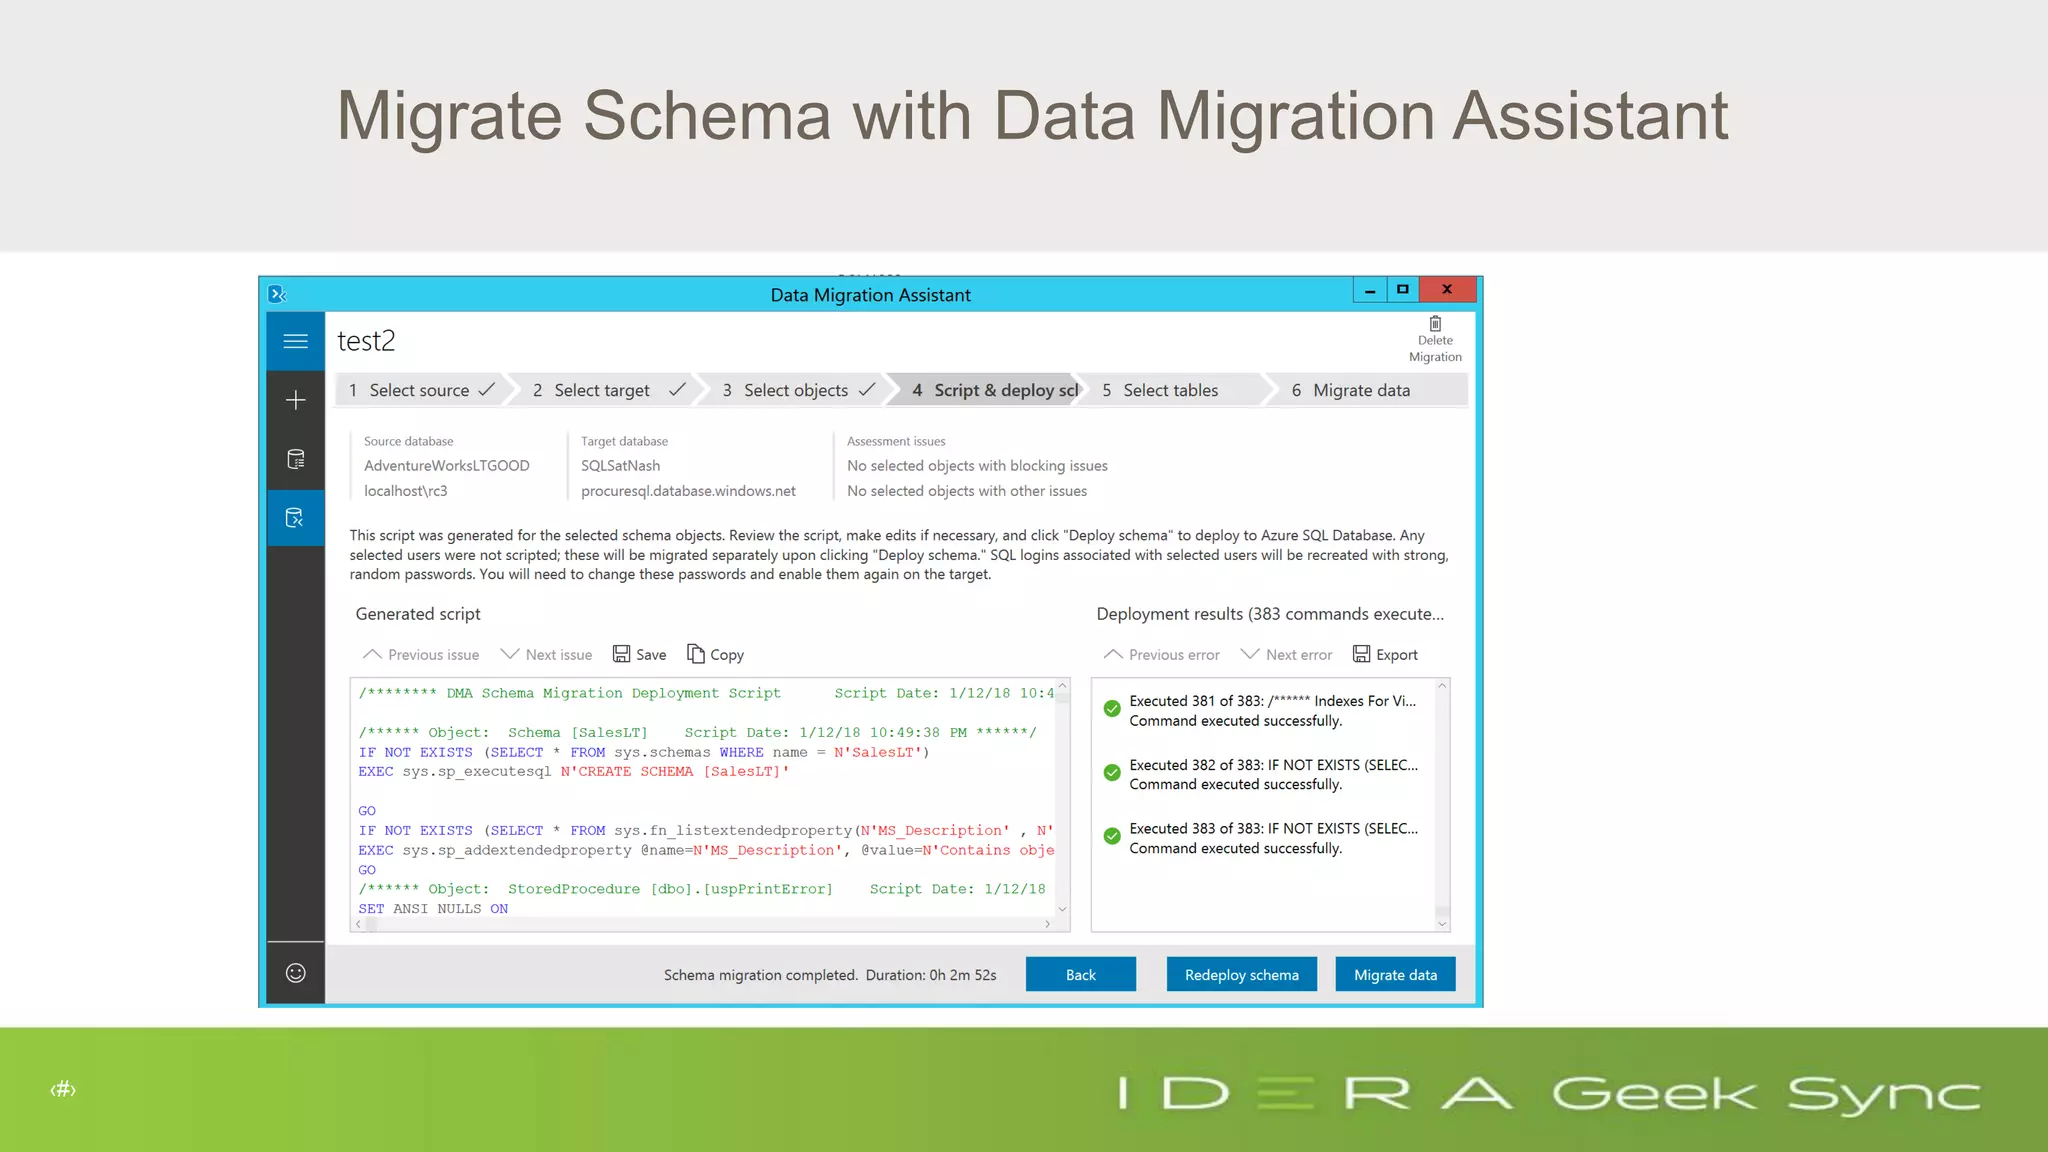Select the Executed 383 of 383 result
The width and height of the screenshot is (2048, 1152).
click(1263, 838)
